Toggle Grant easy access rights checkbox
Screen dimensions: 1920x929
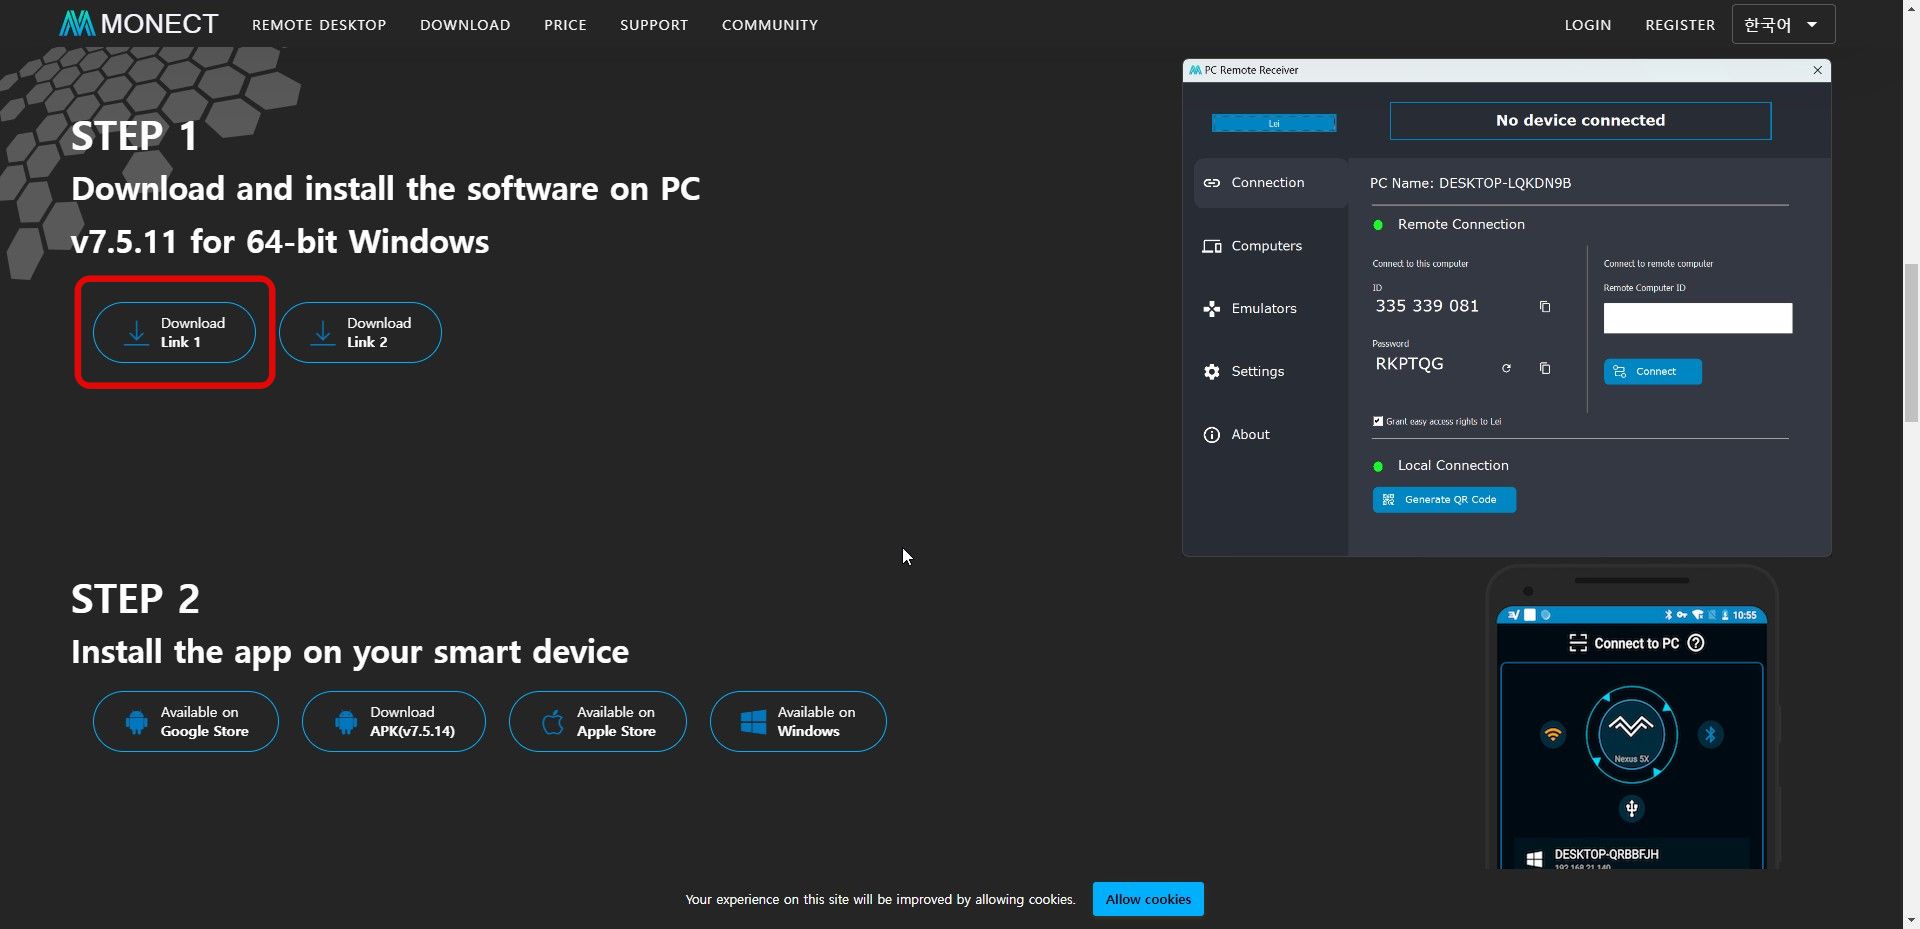[1378, 421]
